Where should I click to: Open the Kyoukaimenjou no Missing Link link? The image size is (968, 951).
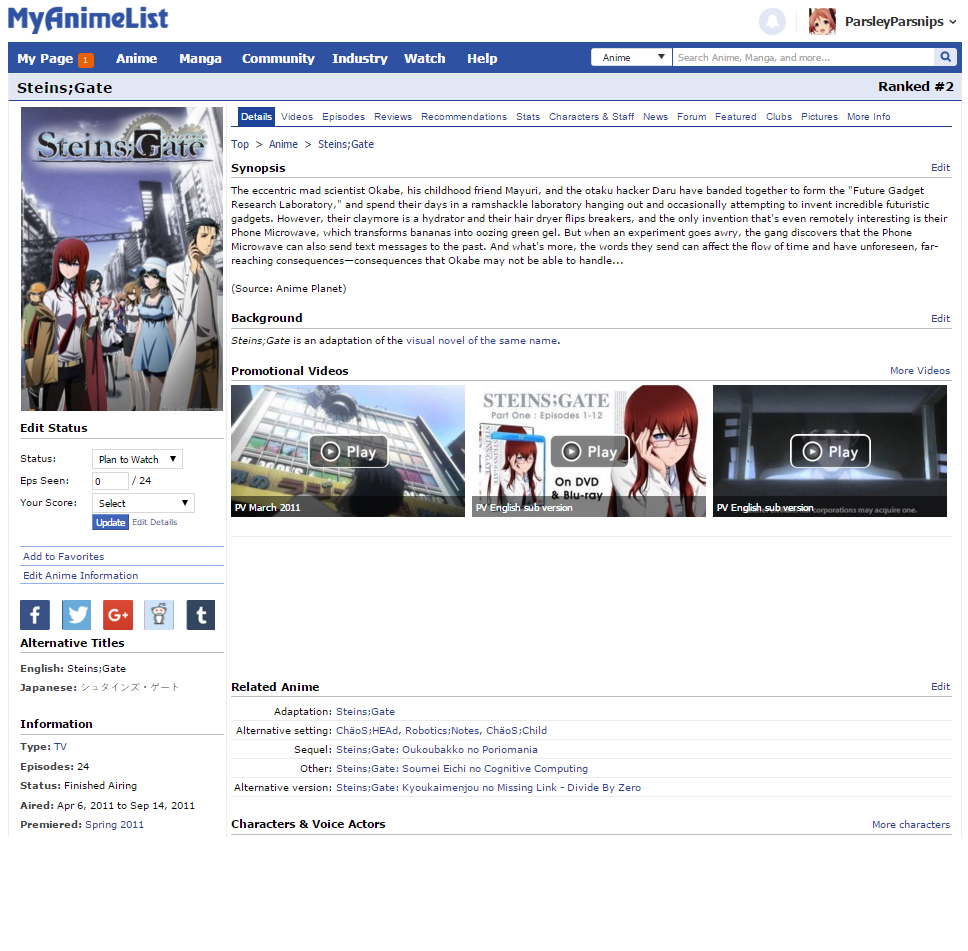tap(488, 788)
